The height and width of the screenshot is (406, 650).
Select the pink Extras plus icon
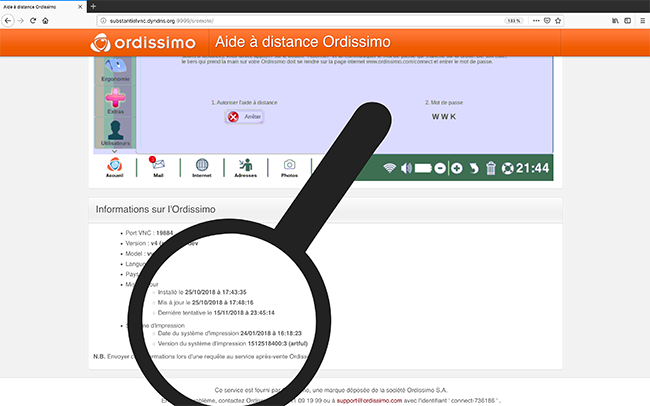(x=115, y=102)
